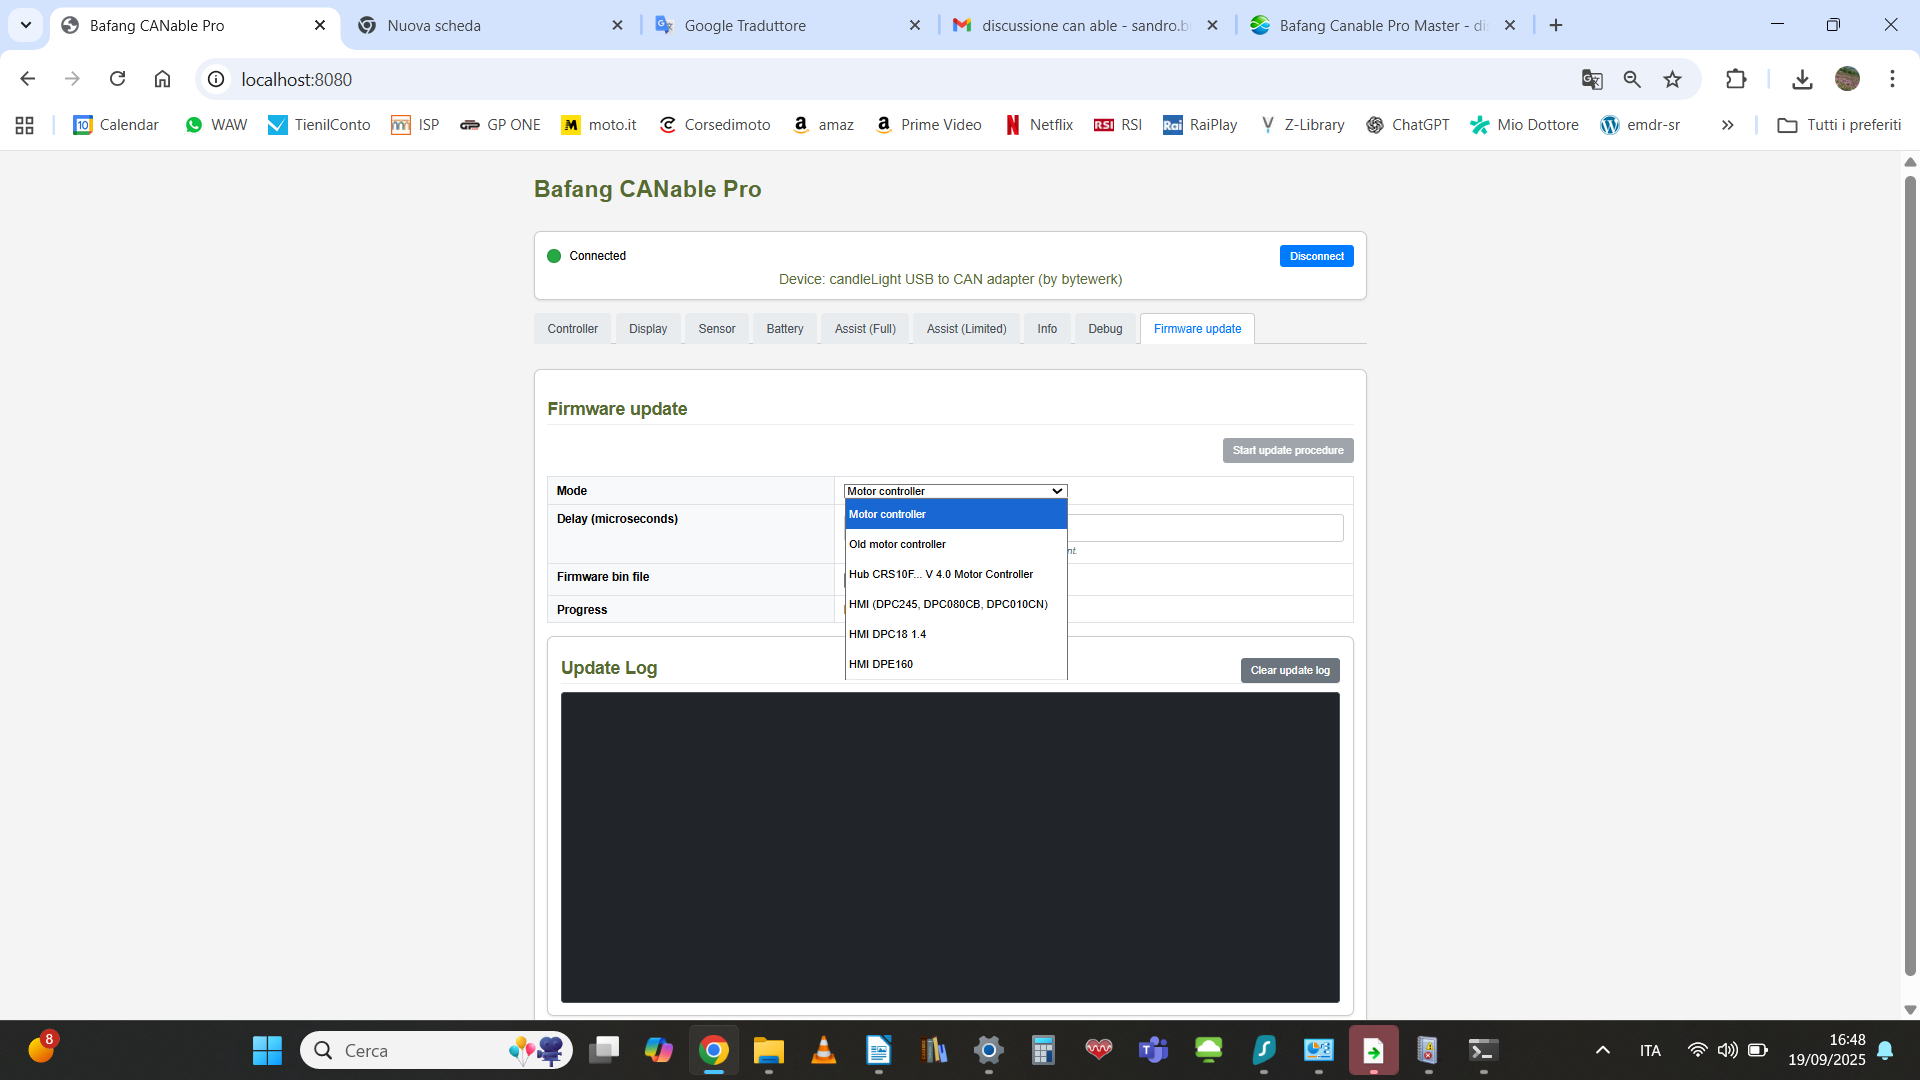Switch to discussione can able Gmail tab
This screenshot has width=1920, height=1080.
[1085, 25]
